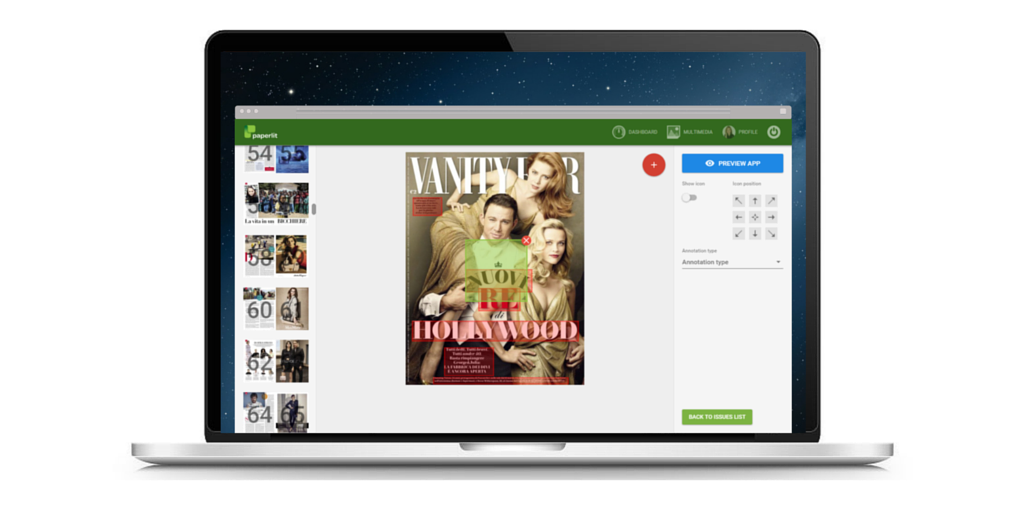Viewport: 1024px width, 512px height.
Task: Set icon position to top up arrow
Action: (x=755, y=200)
